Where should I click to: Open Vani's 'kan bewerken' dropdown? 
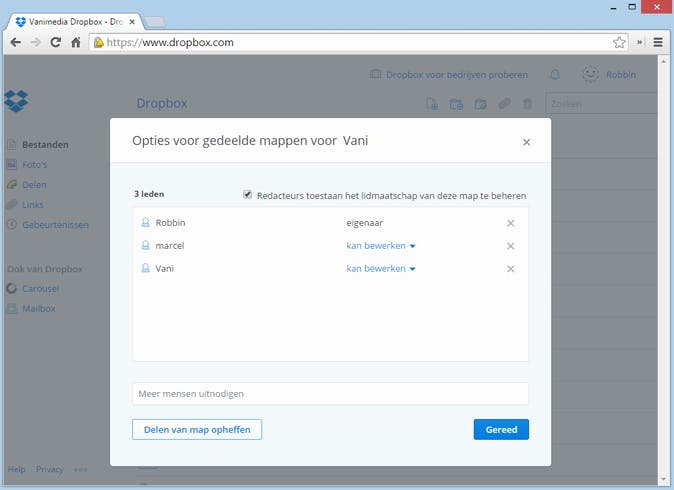click(x=381, y=269)
